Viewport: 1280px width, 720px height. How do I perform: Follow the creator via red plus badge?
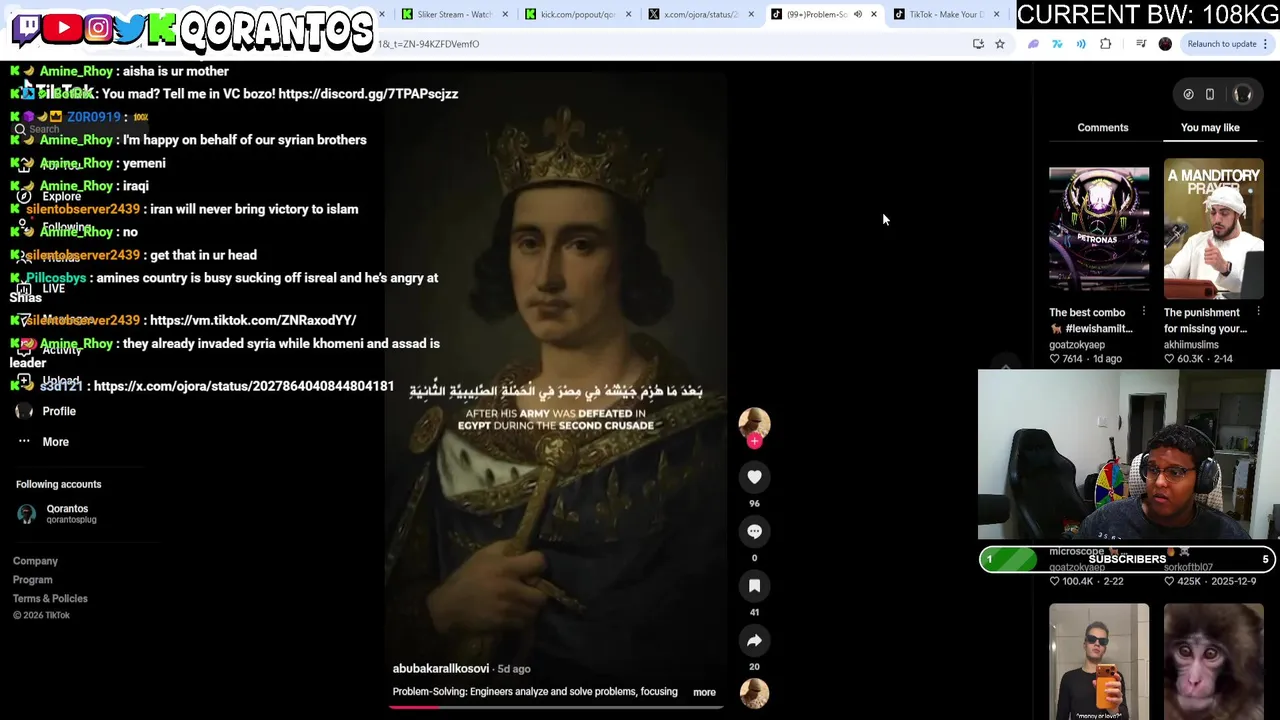pyautogui.click(x=754, y=441)
